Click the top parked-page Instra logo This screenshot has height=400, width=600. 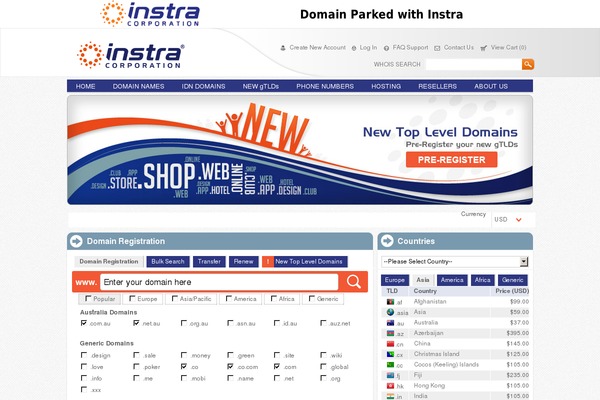150,14
